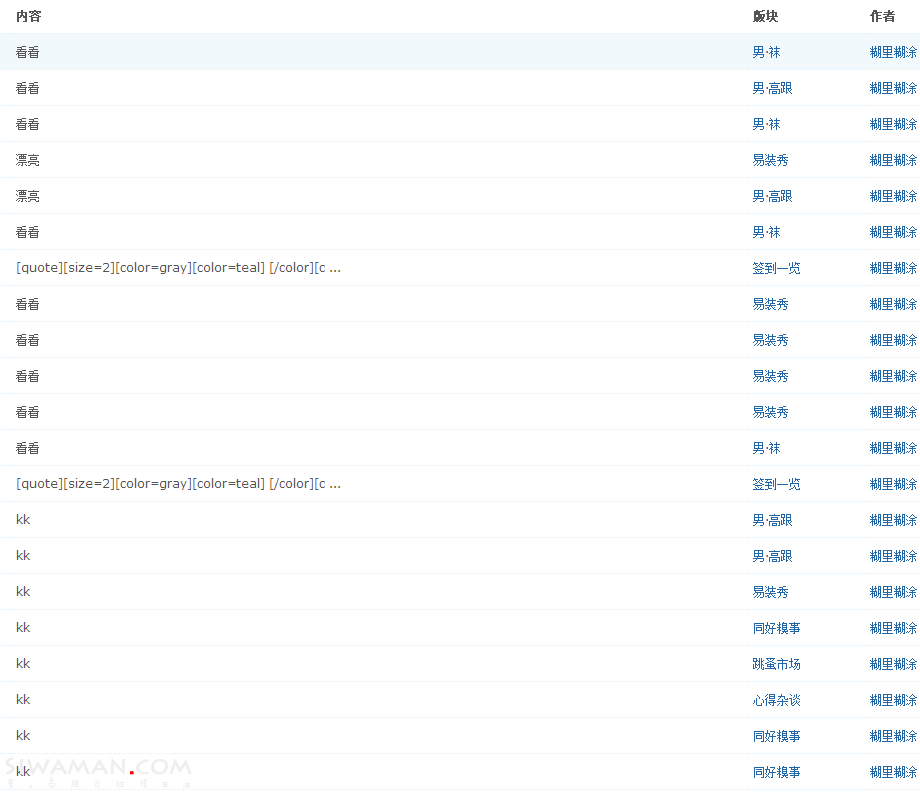The width and height of the screenshot is (920, 793).
Task: Open the second [quote] post content
Action: [178, 484]
